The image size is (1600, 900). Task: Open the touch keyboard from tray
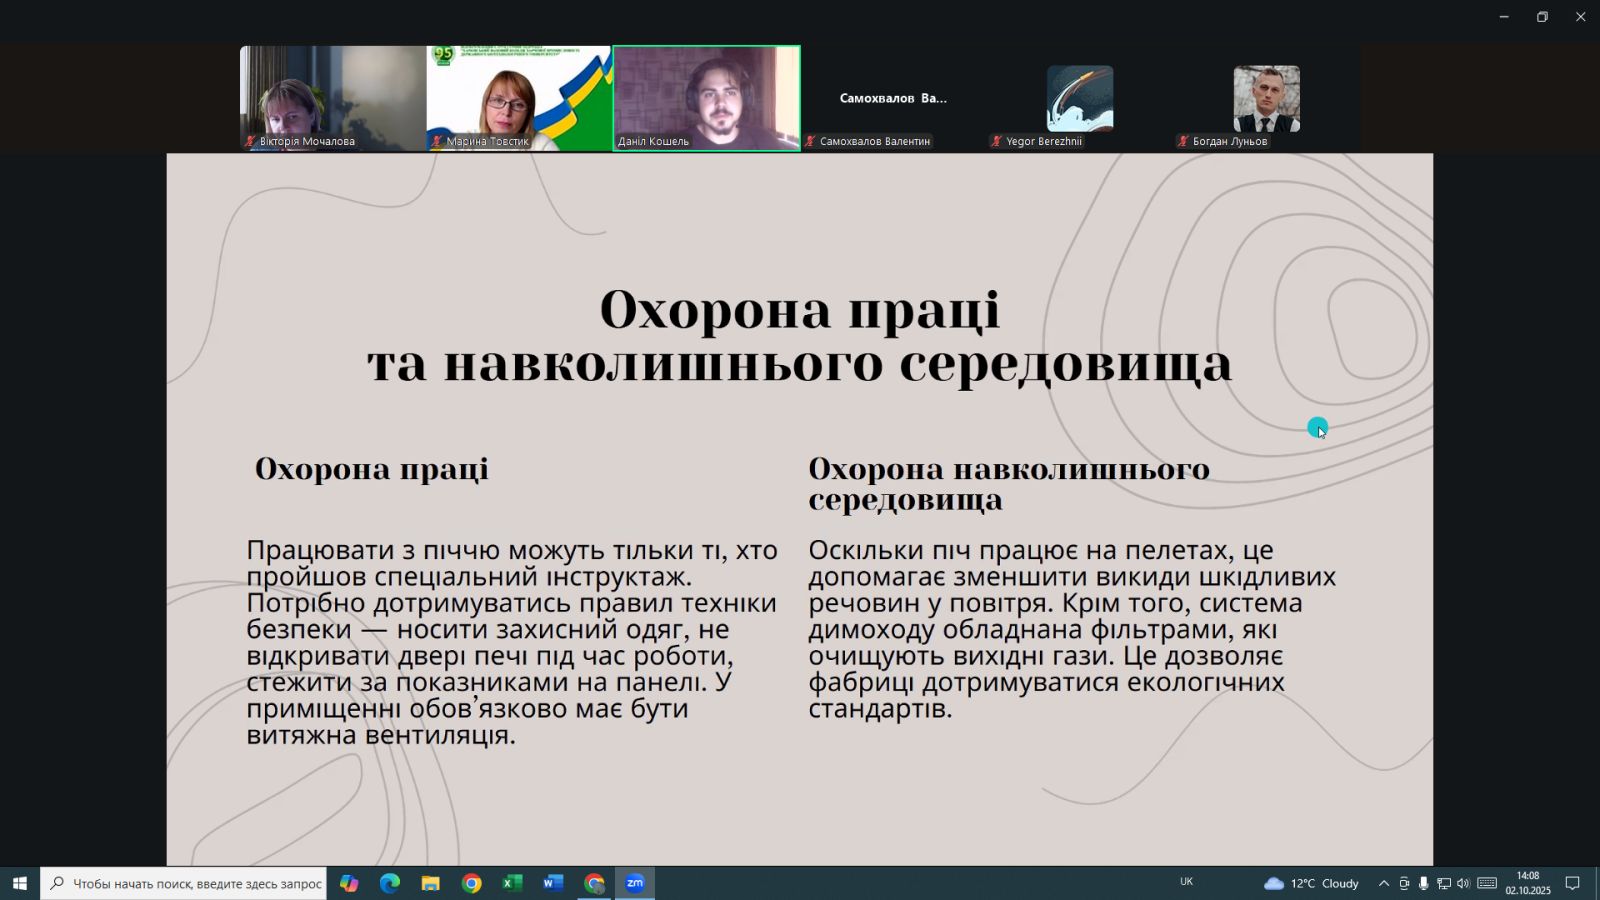coord(1487,883)
